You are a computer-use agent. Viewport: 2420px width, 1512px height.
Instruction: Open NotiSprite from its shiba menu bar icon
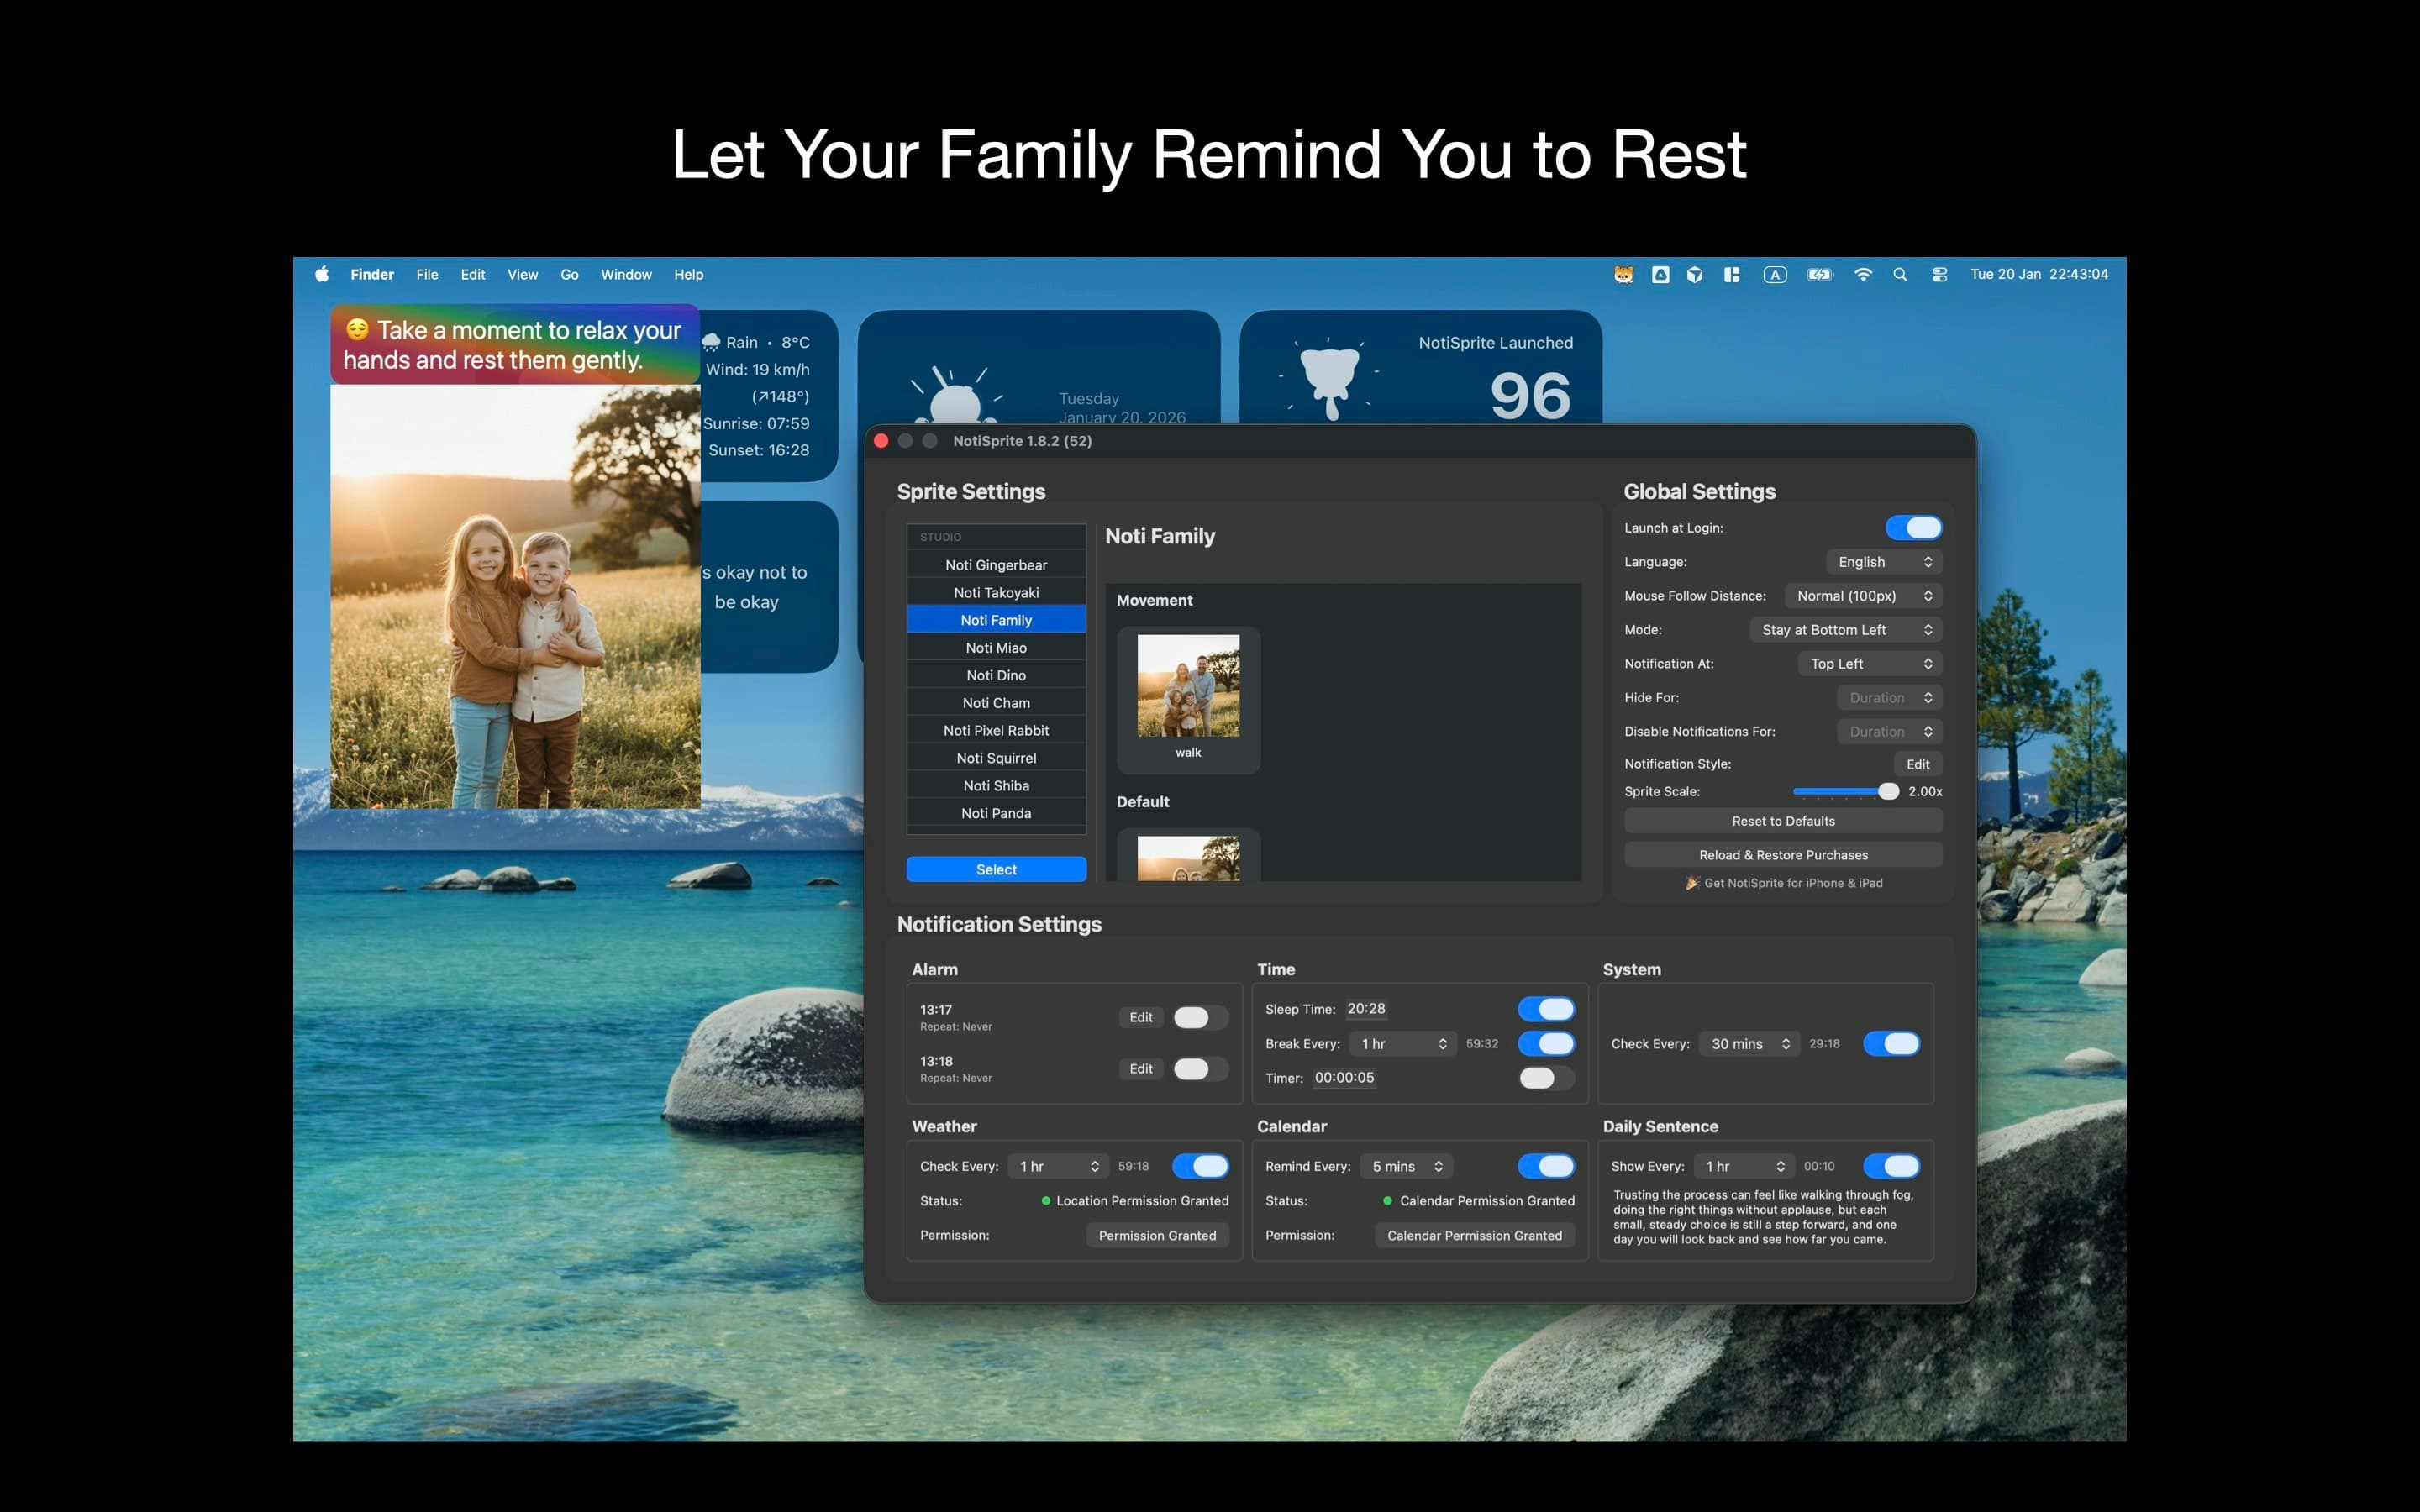[1624, 274]
